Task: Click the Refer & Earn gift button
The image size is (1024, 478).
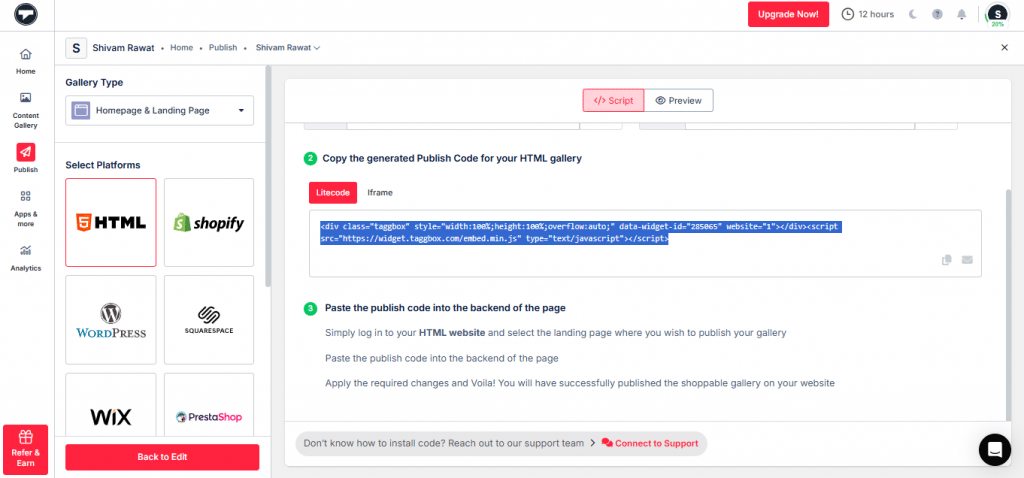Action: click(x=25, y=450)
